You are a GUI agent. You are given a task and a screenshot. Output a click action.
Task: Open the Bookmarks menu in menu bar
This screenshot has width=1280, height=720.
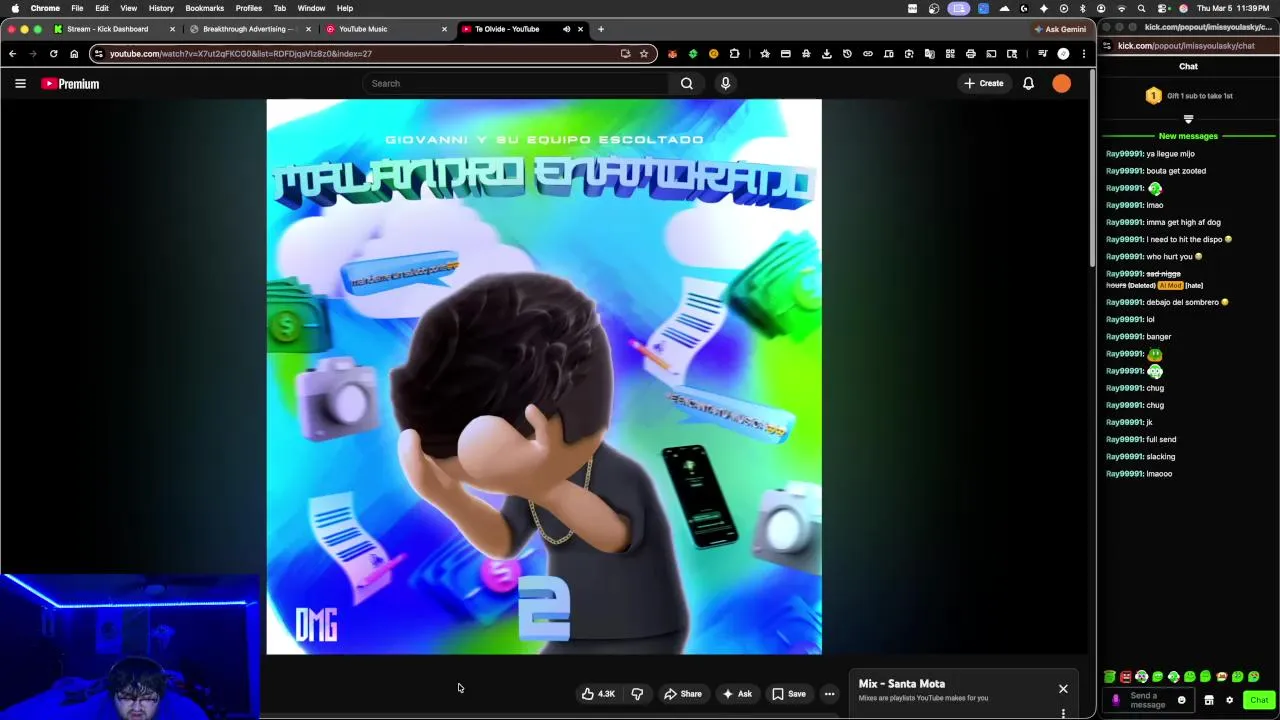pyautogui.click(x=204, y=8)
